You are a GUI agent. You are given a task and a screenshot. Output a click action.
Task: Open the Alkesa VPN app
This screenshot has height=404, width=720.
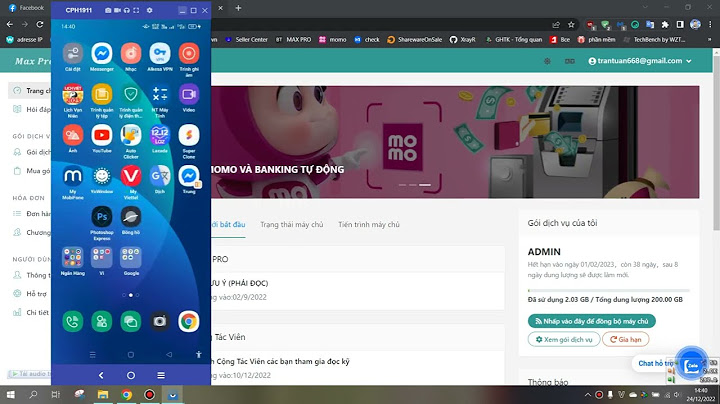tap(160, 54)
